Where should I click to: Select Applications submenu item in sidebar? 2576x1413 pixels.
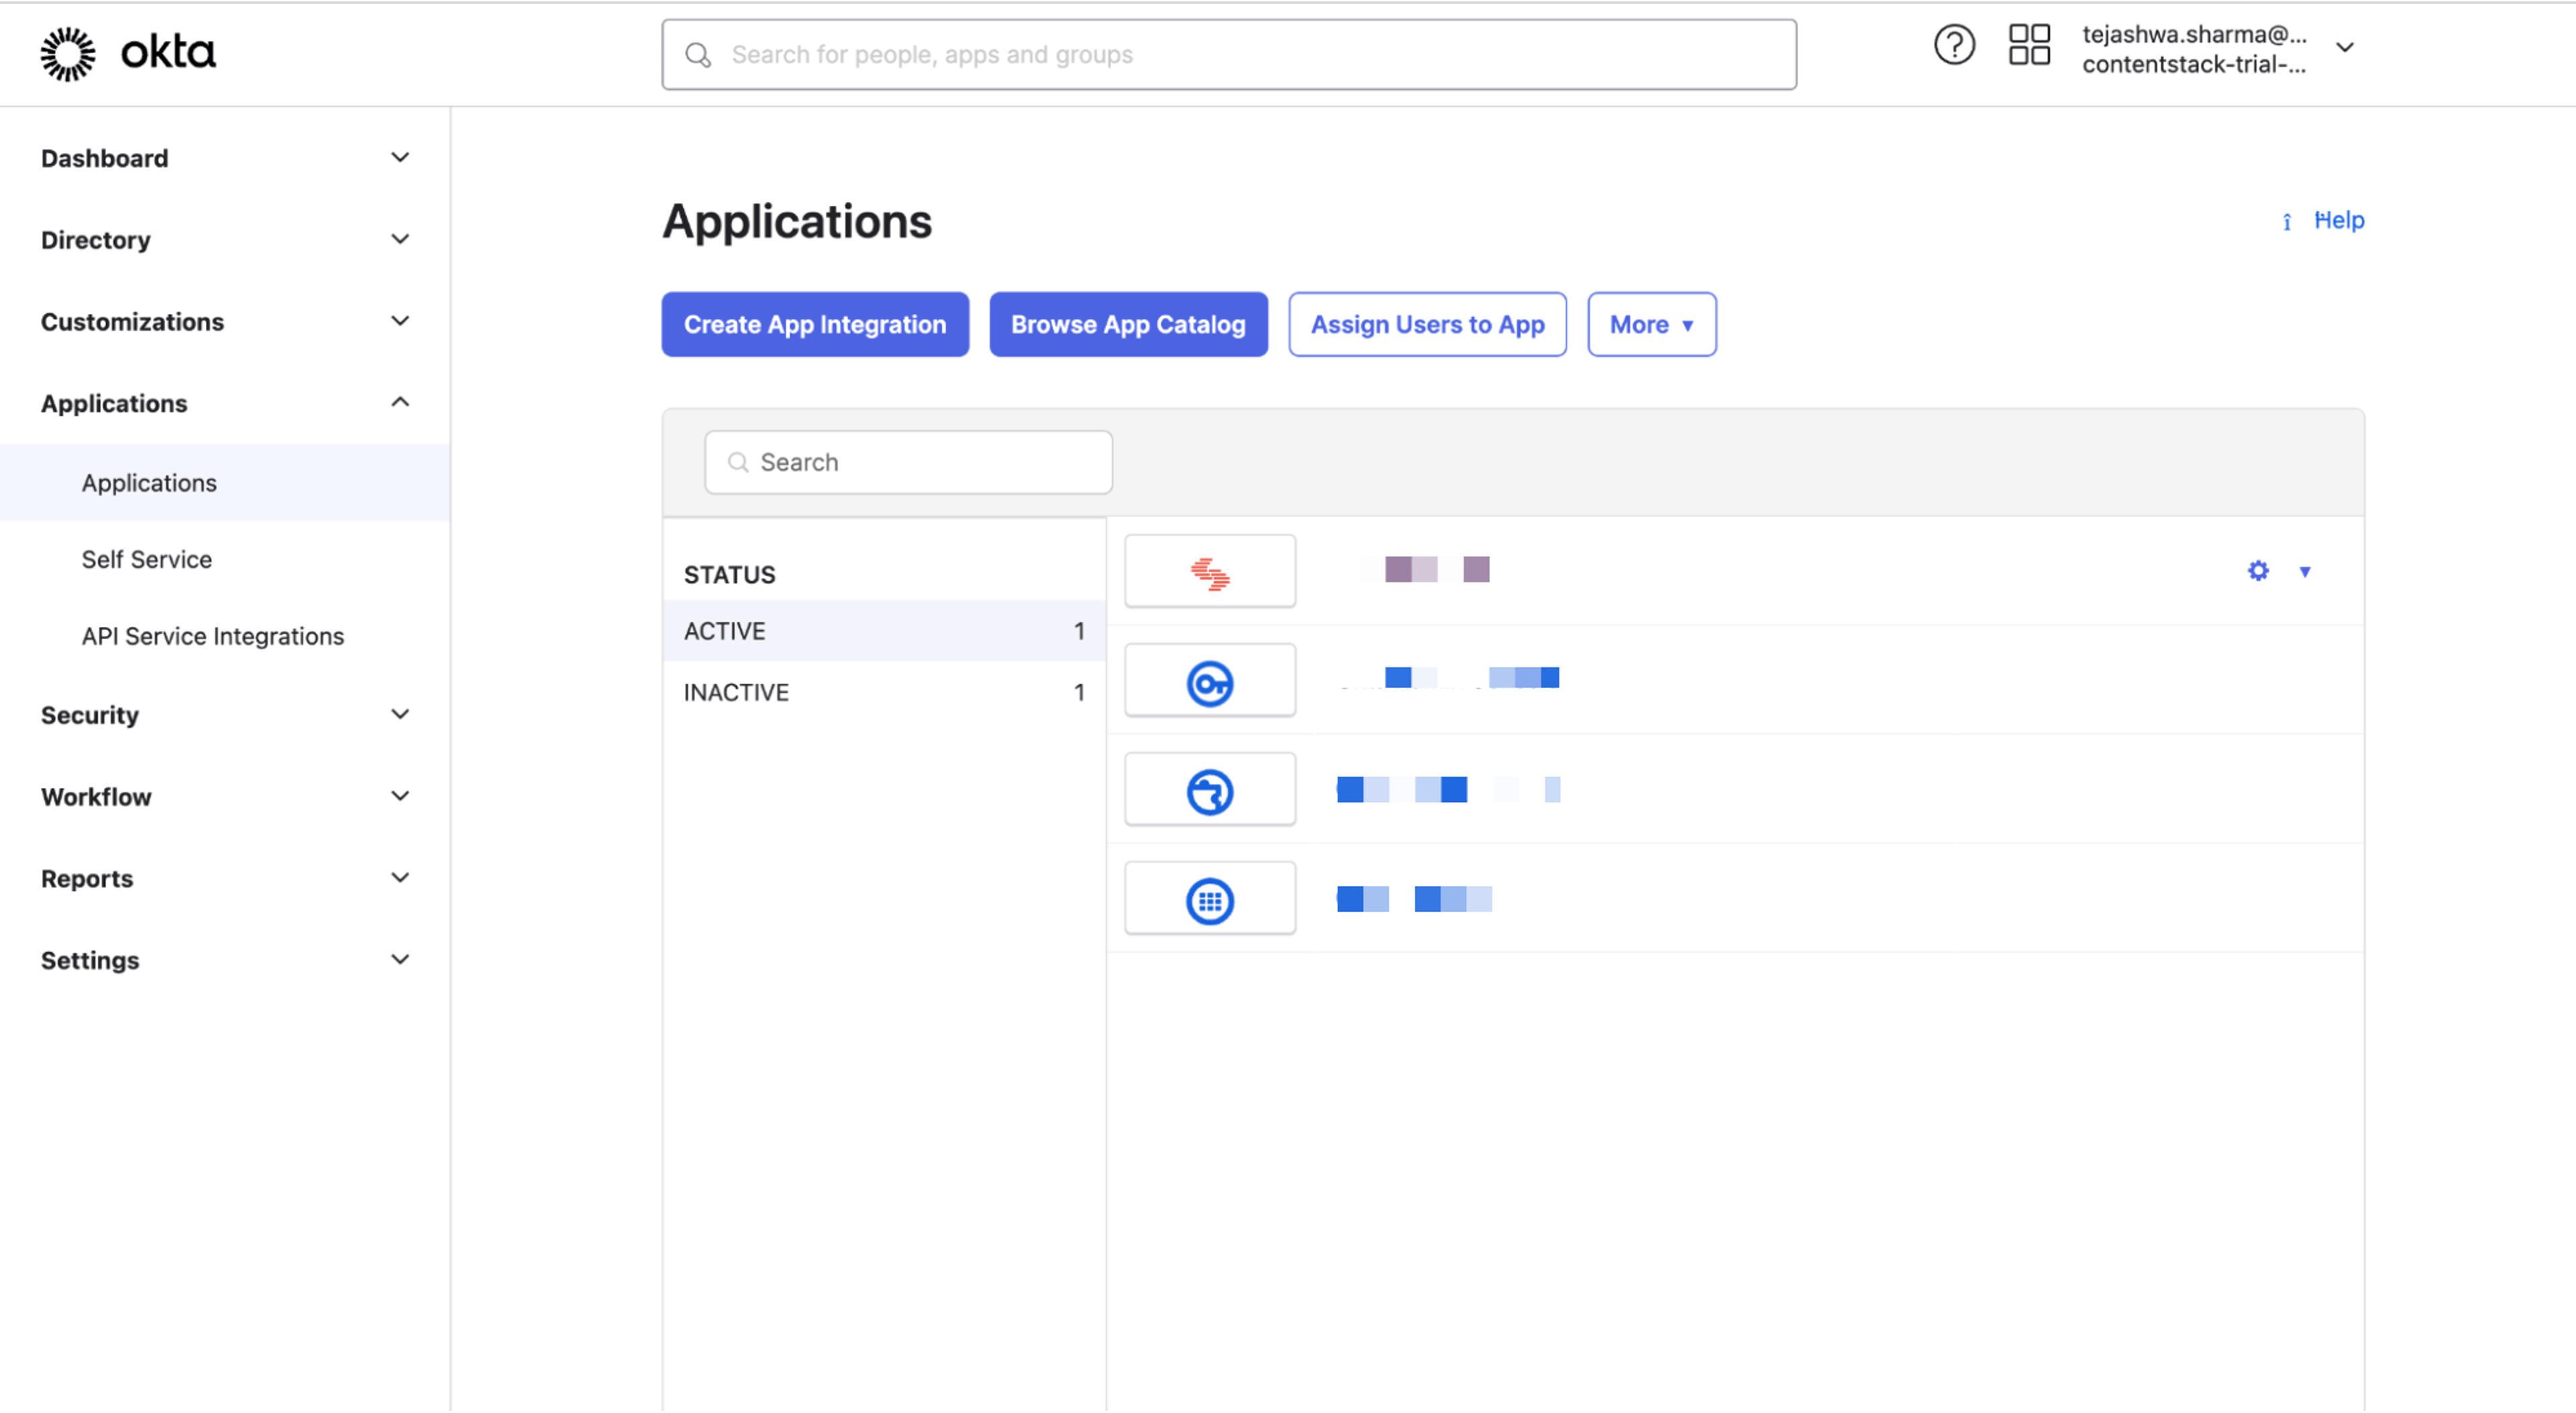coord(225,483)
